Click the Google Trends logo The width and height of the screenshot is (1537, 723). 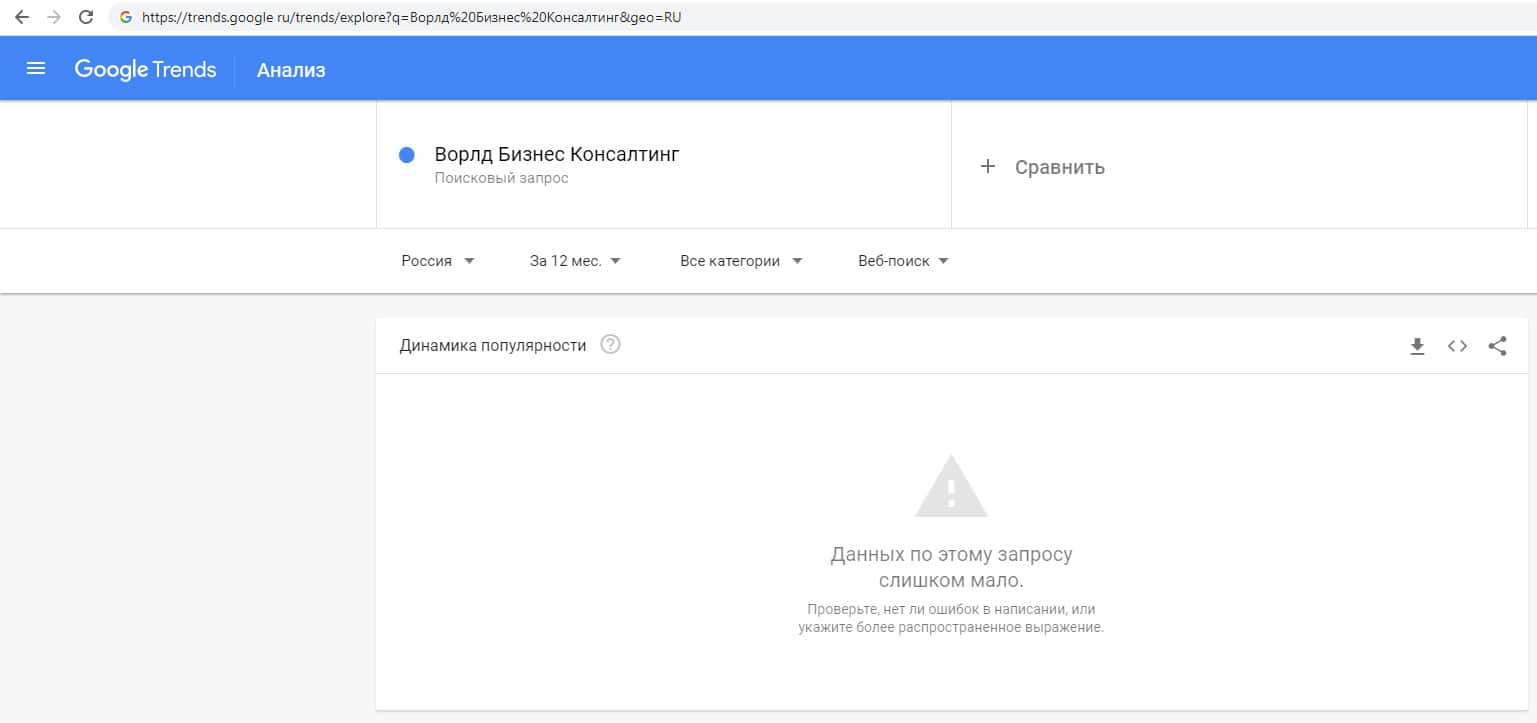[x=145, y=69]
